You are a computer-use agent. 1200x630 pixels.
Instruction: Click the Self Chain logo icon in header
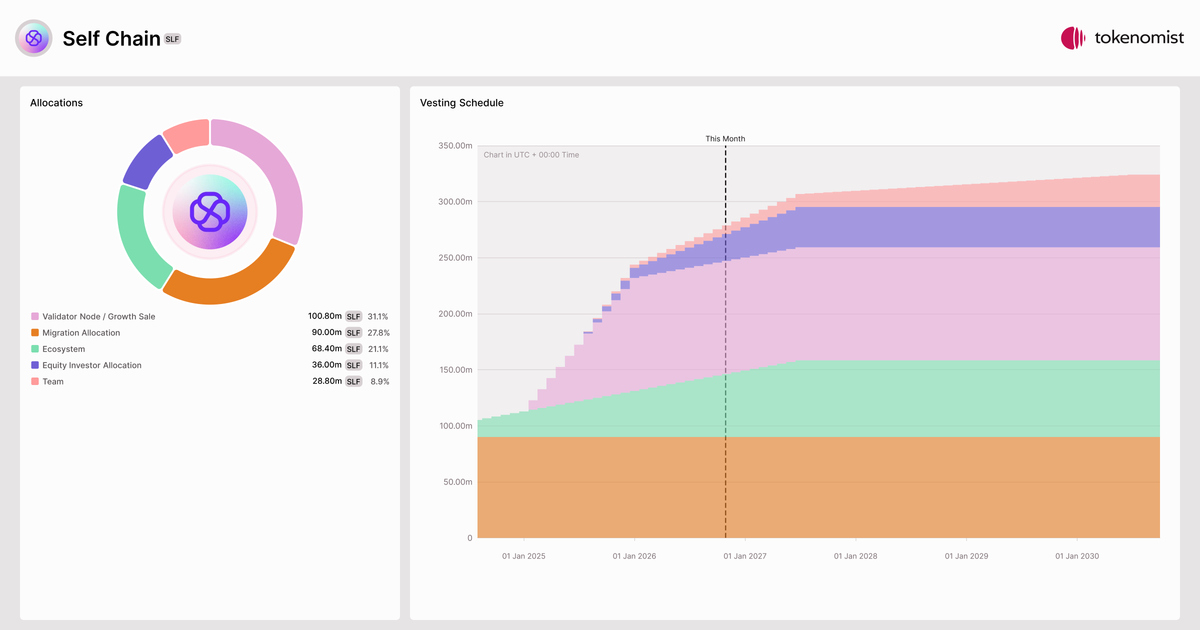pyautogui.click(x=33, y=38)
